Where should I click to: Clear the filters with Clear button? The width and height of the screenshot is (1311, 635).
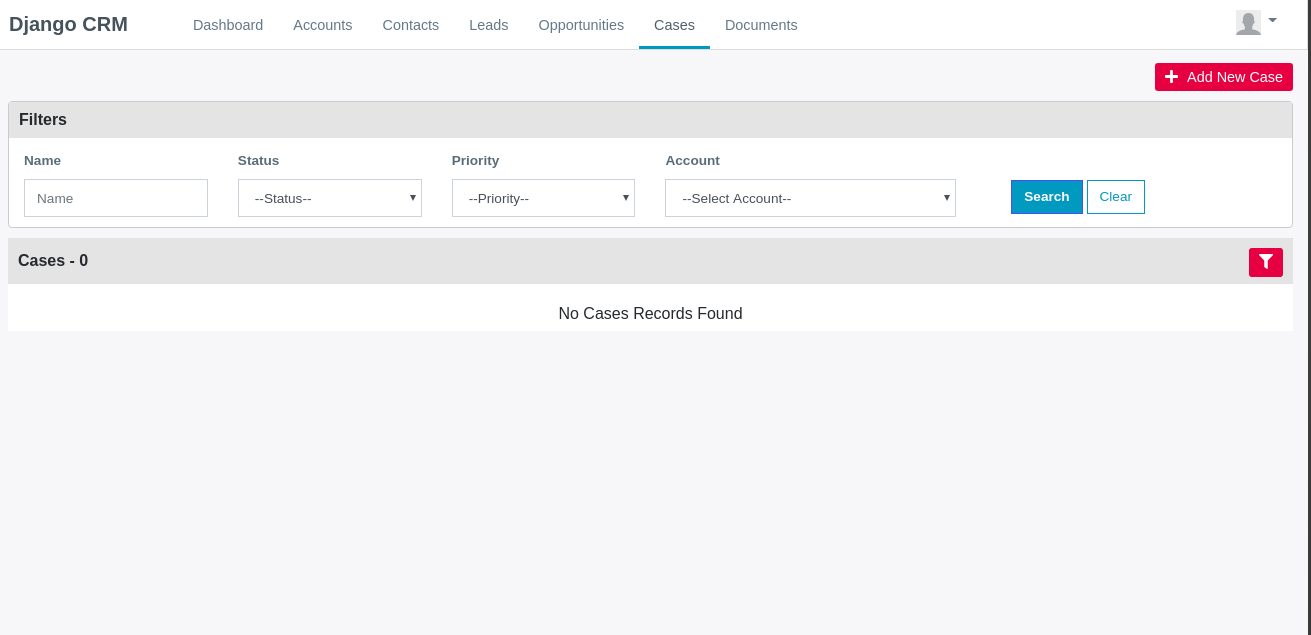1116,197
